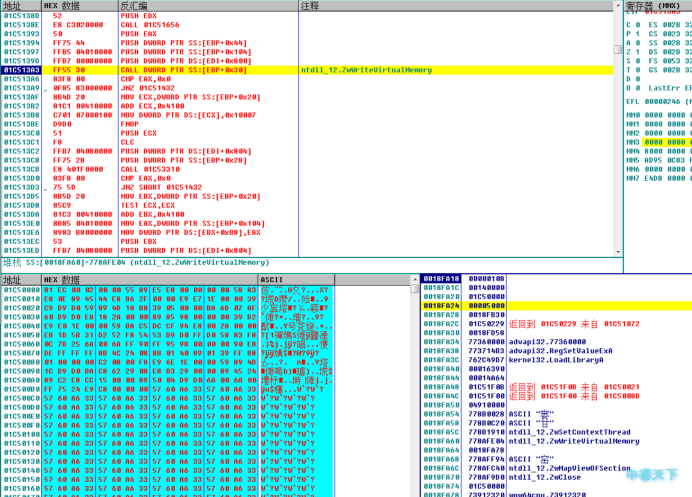The width and height of the screenshot is (692, 497).
Task: Select stack entry 返回到 01C50229 来自 01C51072
Action: pyautogui.click(x=574, y=324)
